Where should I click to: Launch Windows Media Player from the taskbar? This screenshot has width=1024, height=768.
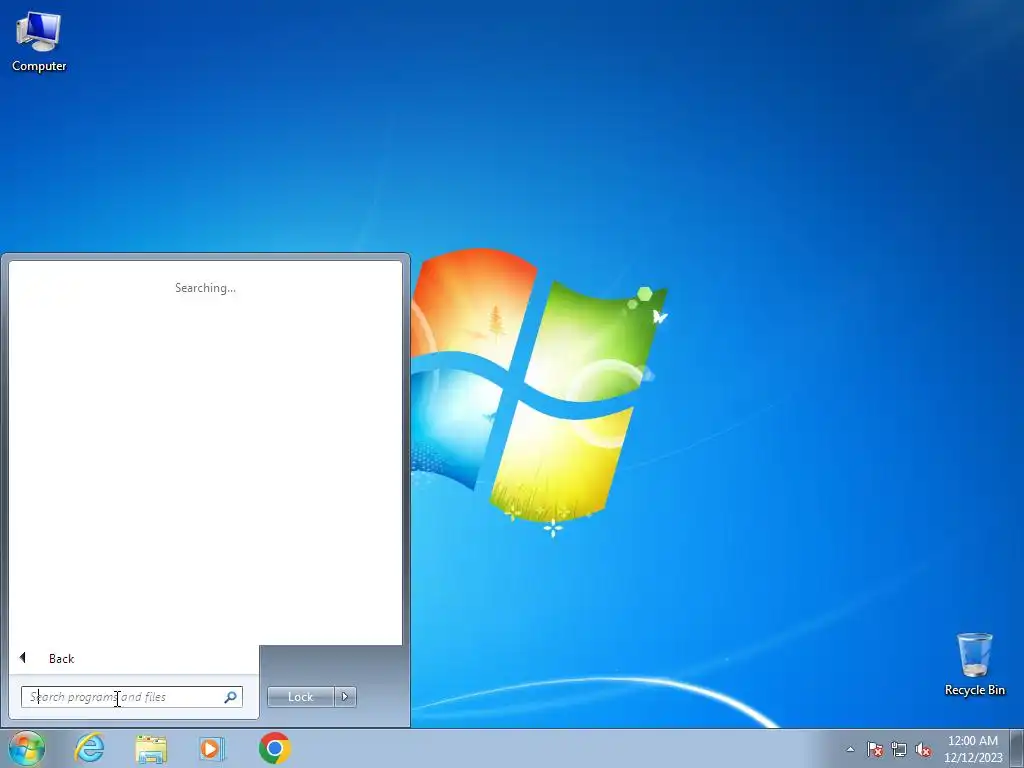tap(212, 748)
